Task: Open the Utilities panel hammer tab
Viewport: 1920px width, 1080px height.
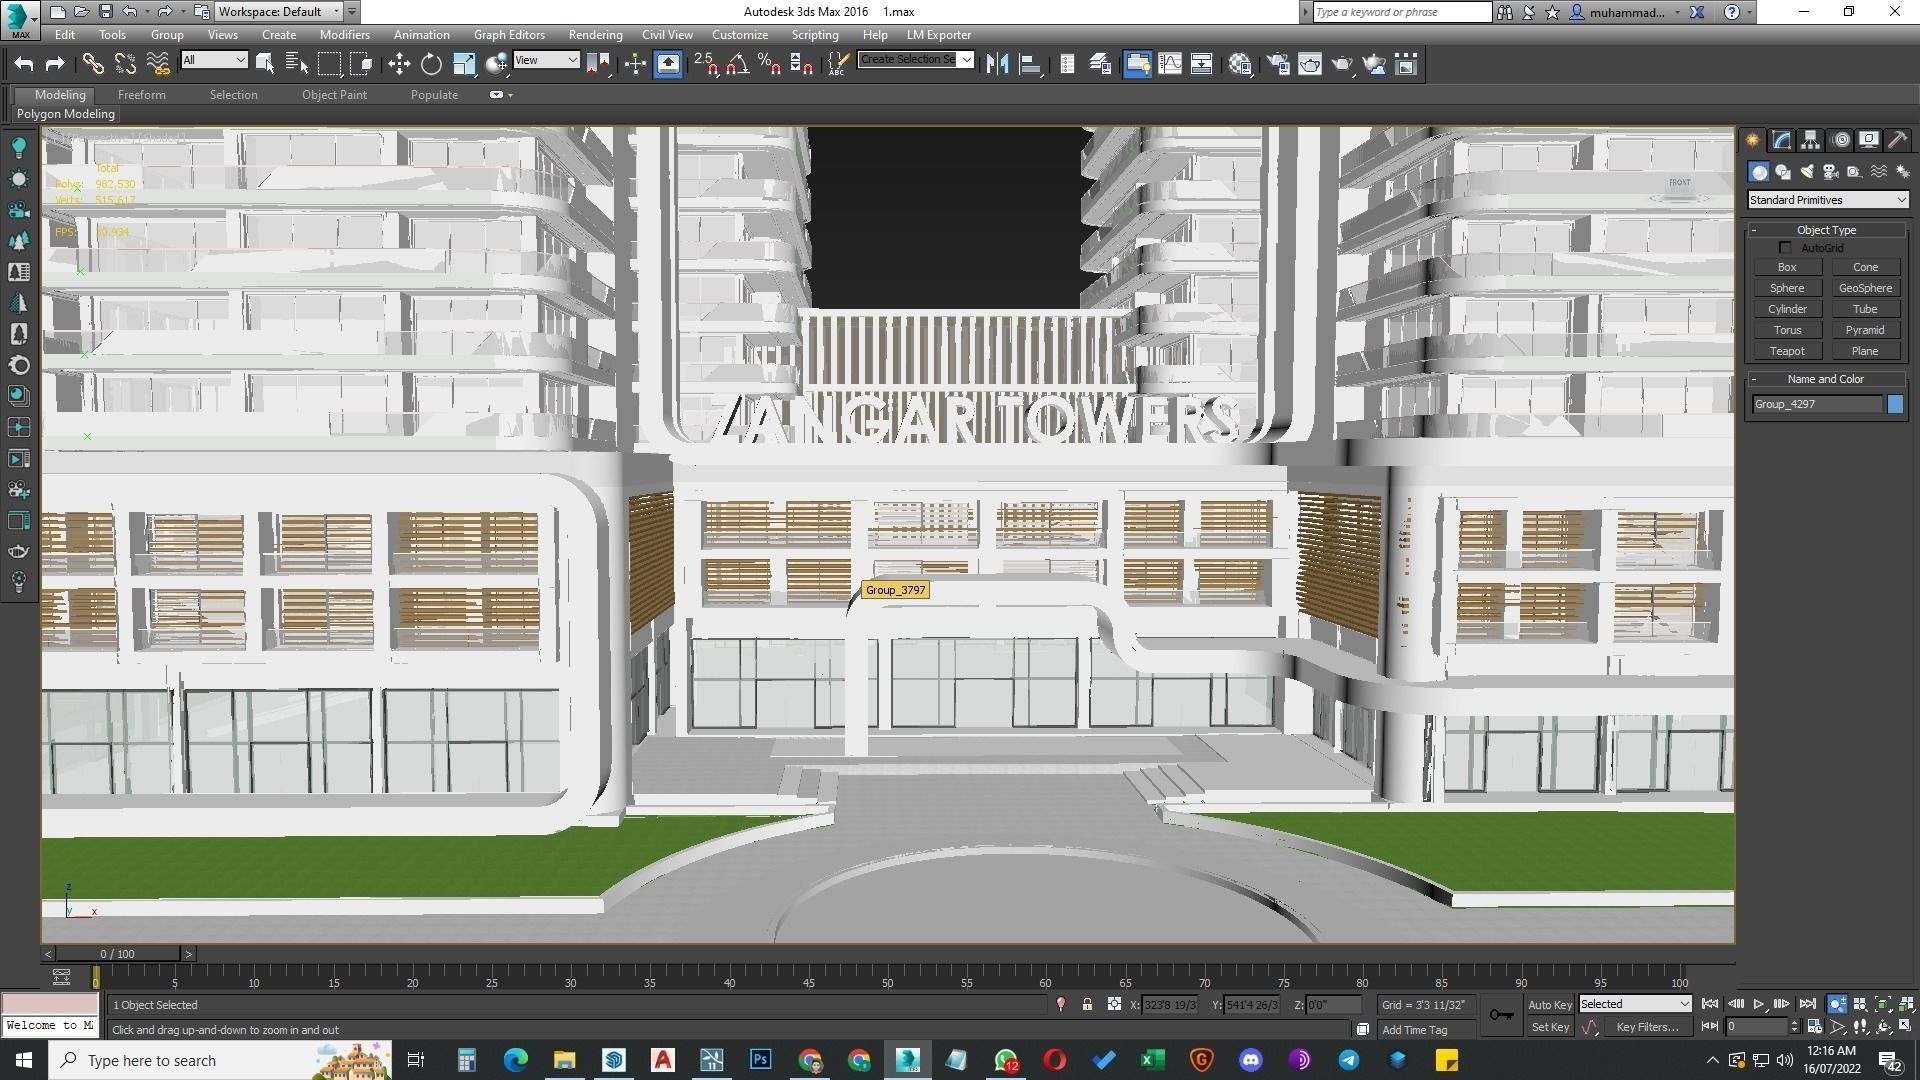Action: coord(1897,140)
